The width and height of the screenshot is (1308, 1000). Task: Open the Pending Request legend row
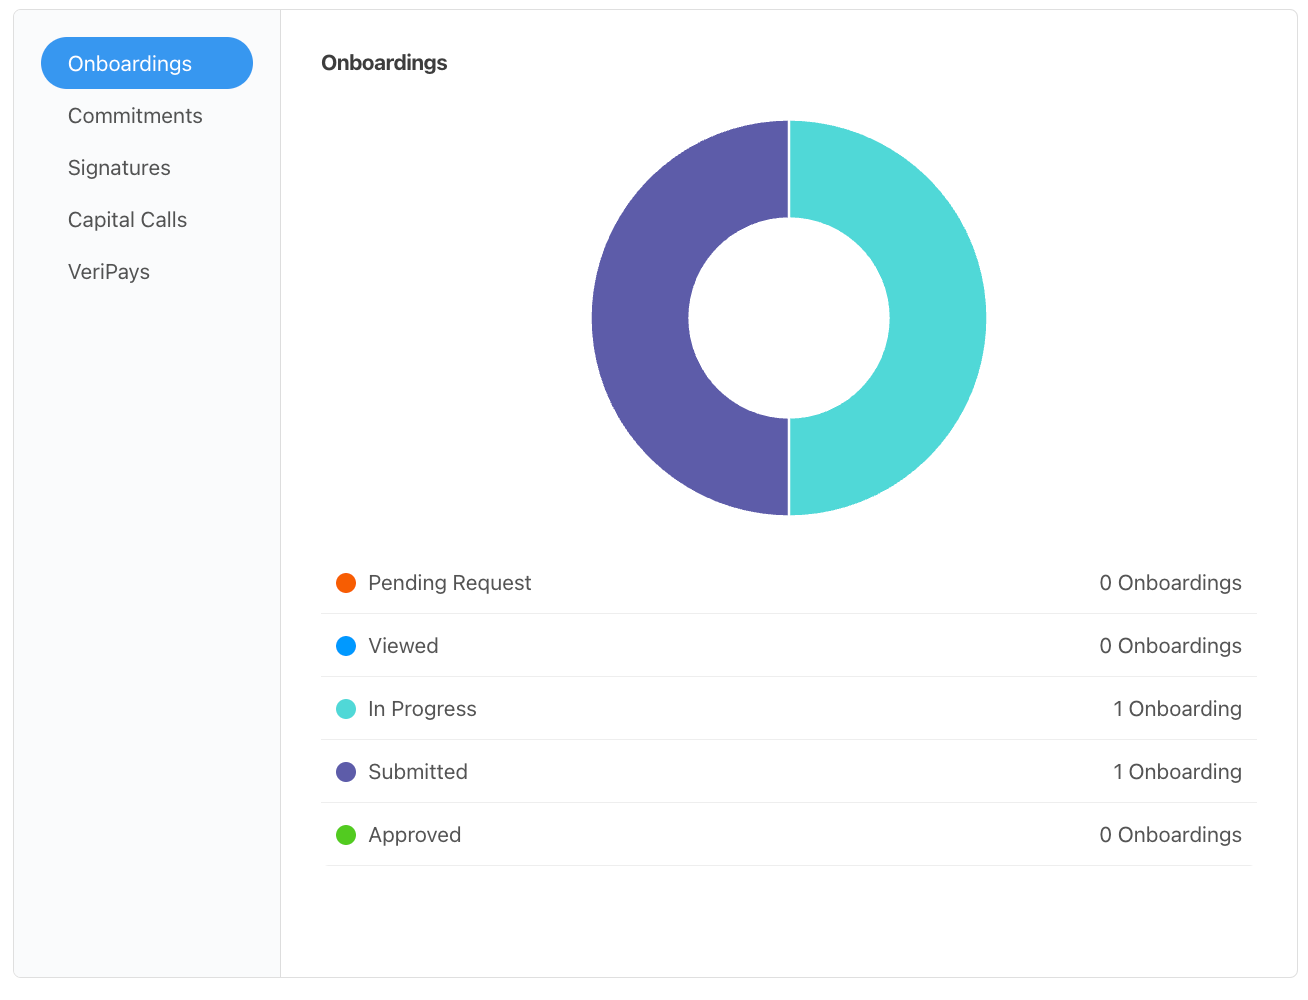coord(789,582)
